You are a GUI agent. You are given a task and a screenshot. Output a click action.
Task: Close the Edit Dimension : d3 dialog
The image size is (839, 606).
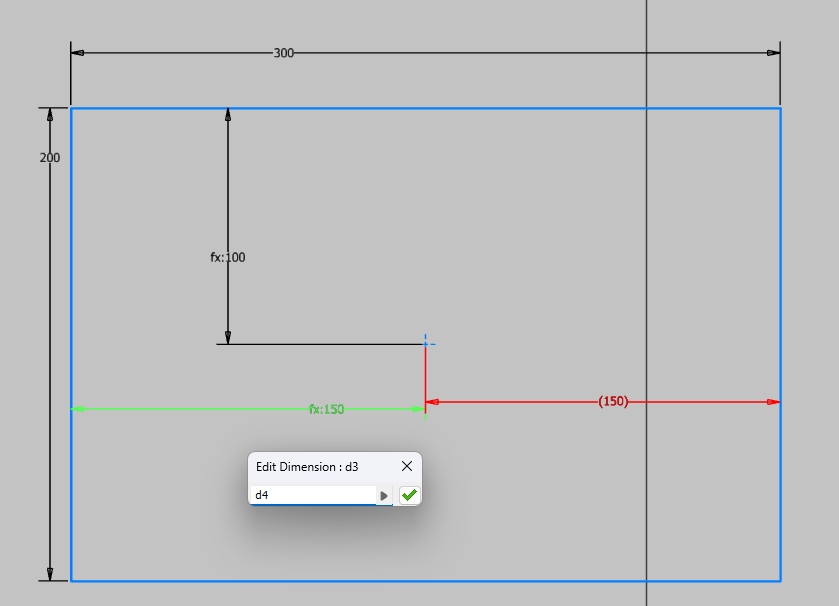pyautogui.click(x=406, y=466)
